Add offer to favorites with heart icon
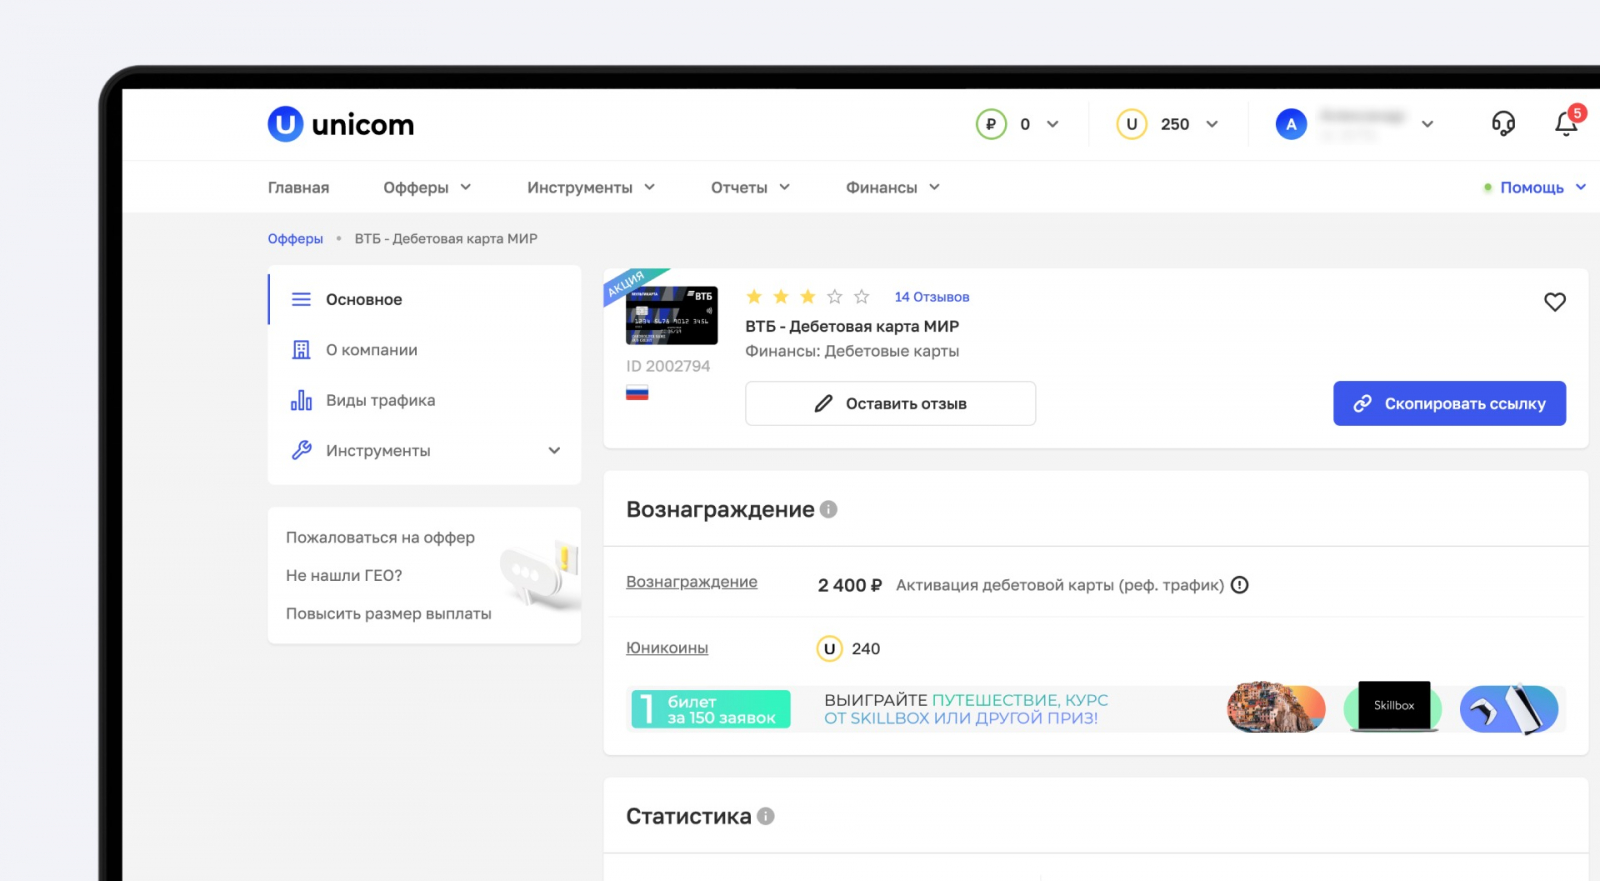 [1555, 301]
